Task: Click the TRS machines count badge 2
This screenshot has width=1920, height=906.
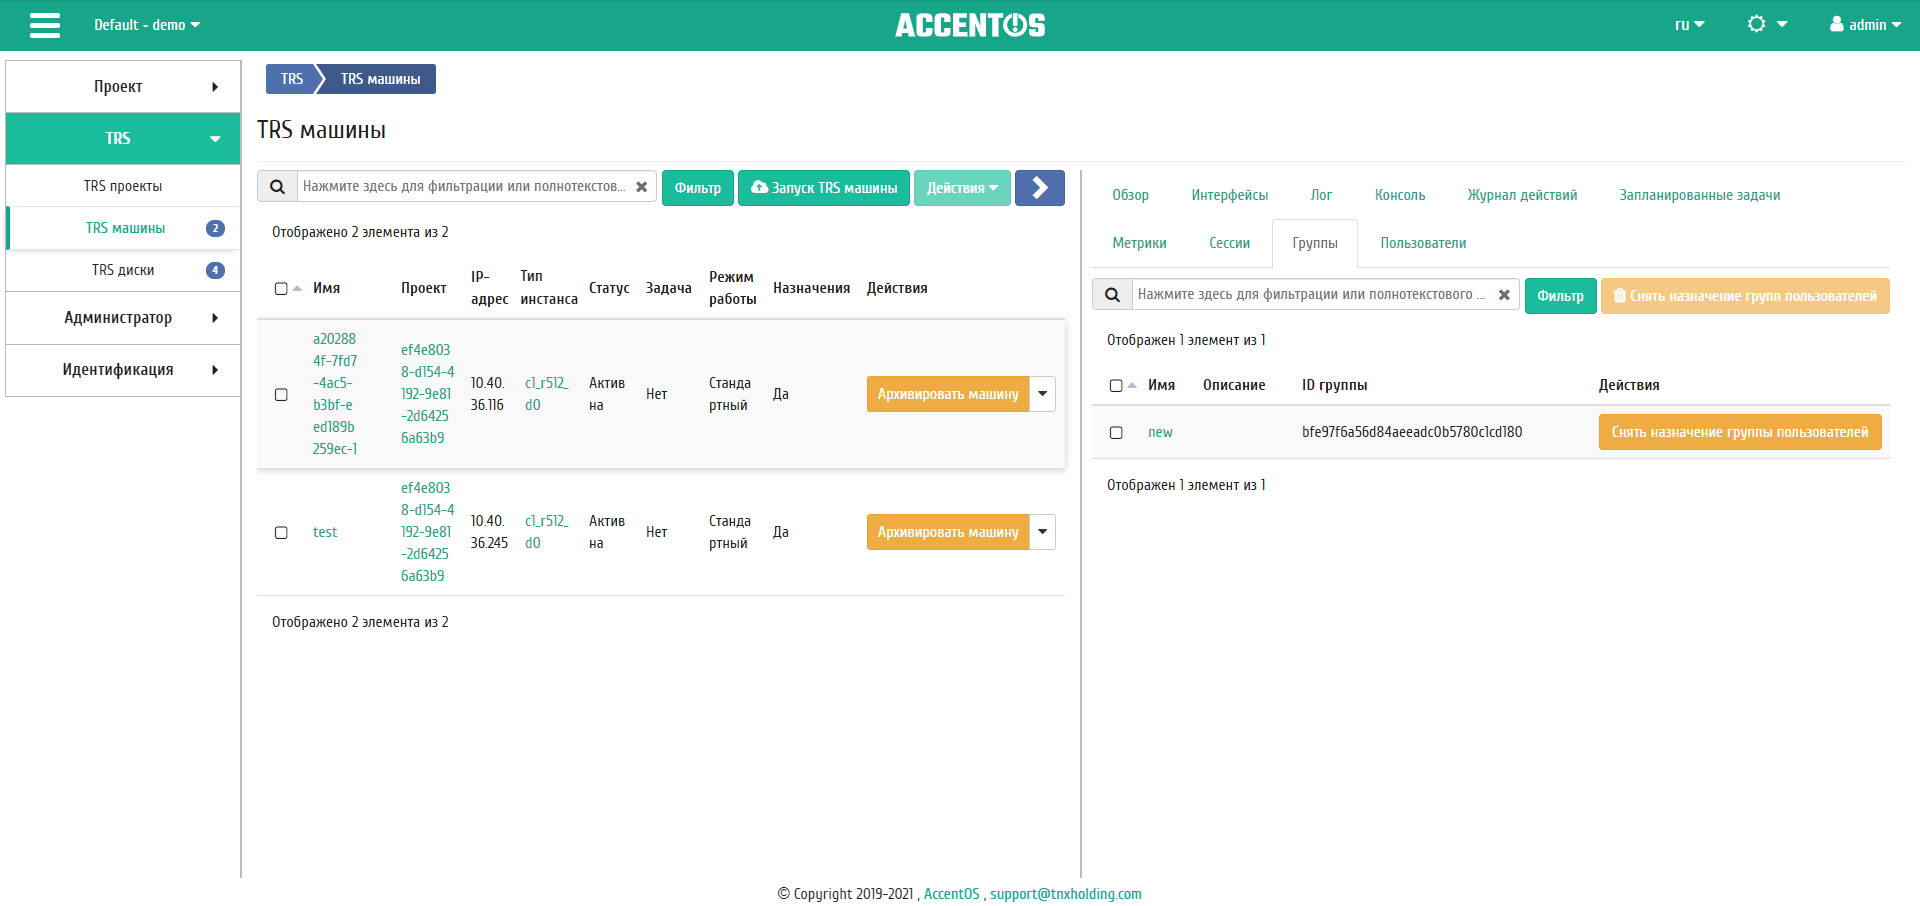Action: point(215,228)
